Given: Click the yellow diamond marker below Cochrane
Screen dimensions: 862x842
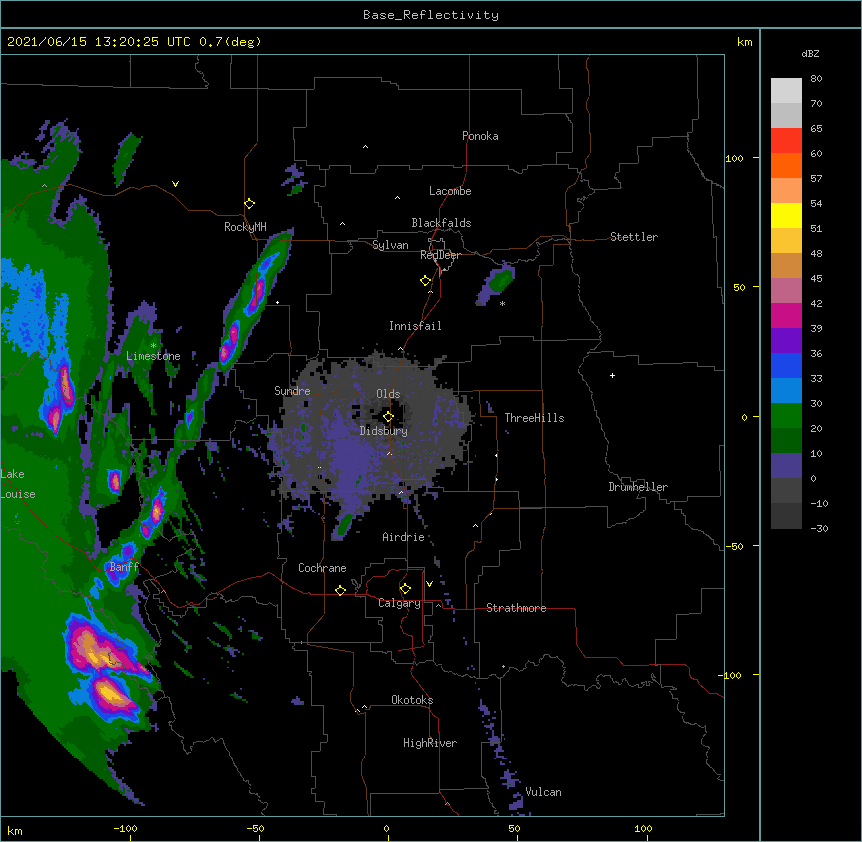Looking at the screenshot, I should (340, 590).
